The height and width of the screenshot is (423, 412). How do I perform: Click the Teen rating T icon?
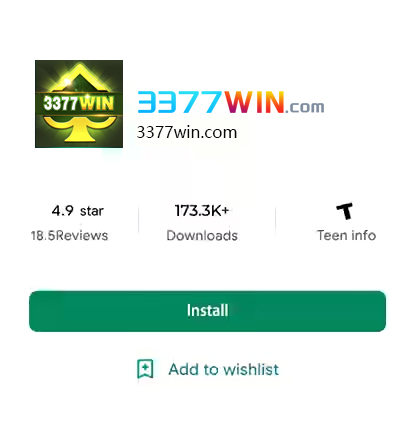click(x=345, y=211)
